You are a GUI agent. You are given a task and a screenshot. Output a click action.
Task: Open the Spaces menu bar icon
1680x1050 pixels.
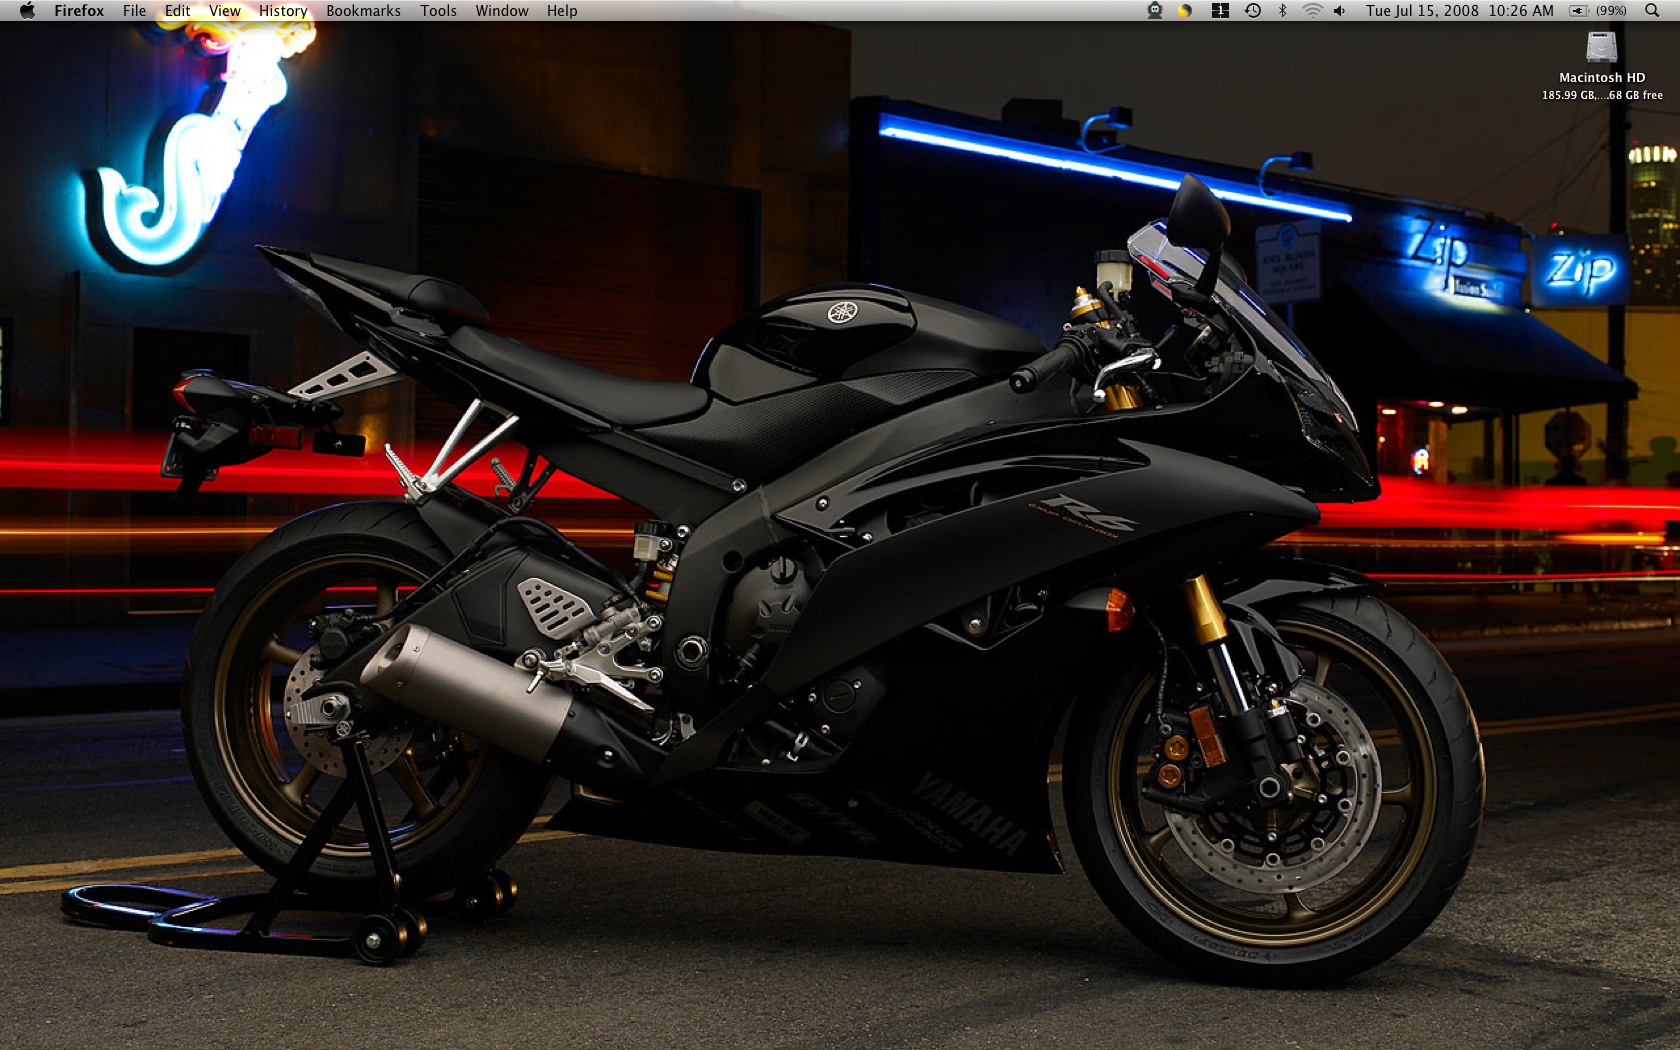(x=1220, y=11)
